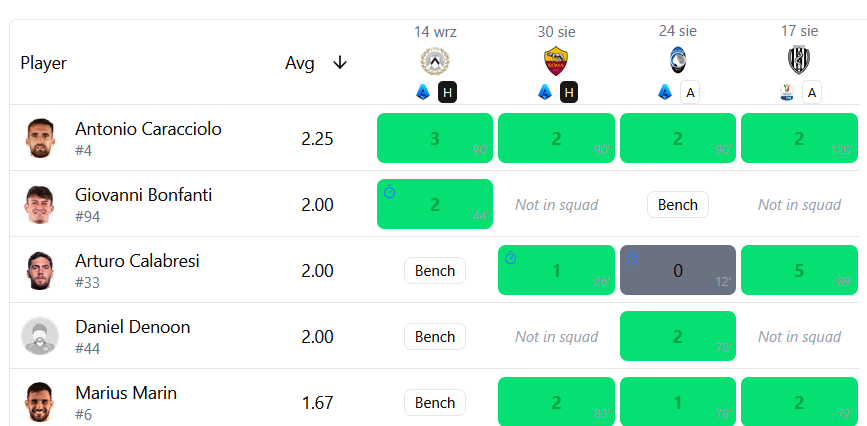
Task: Click the Serie A logo under 14 wrz
Action: 423,92
